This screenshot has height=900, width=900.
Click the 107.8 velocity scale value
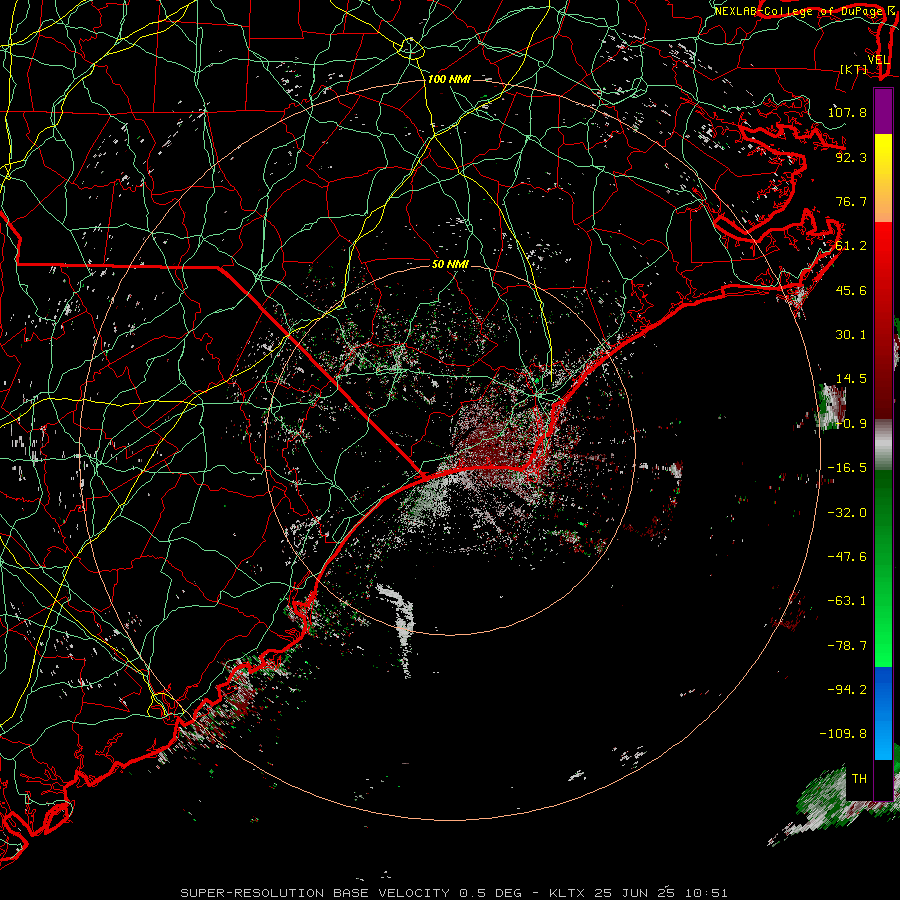point(847,112)
